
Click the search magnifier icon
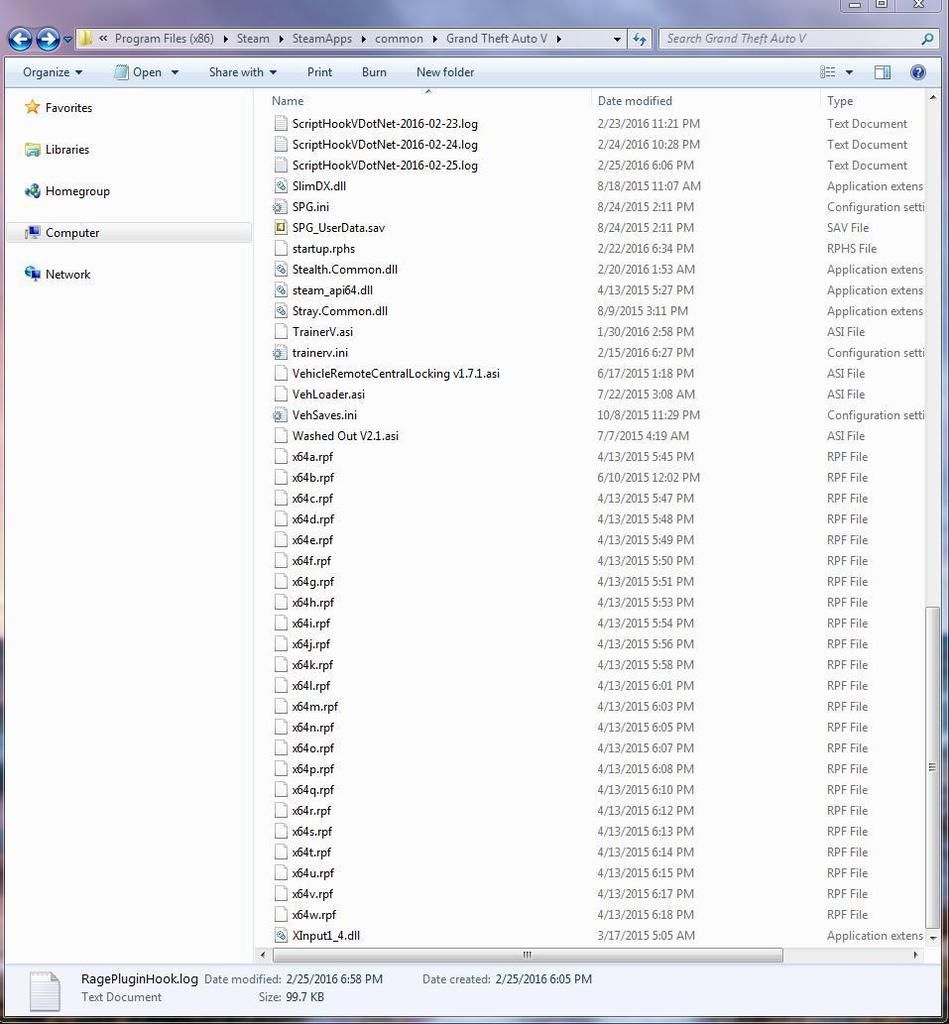(x=927, y=39)
